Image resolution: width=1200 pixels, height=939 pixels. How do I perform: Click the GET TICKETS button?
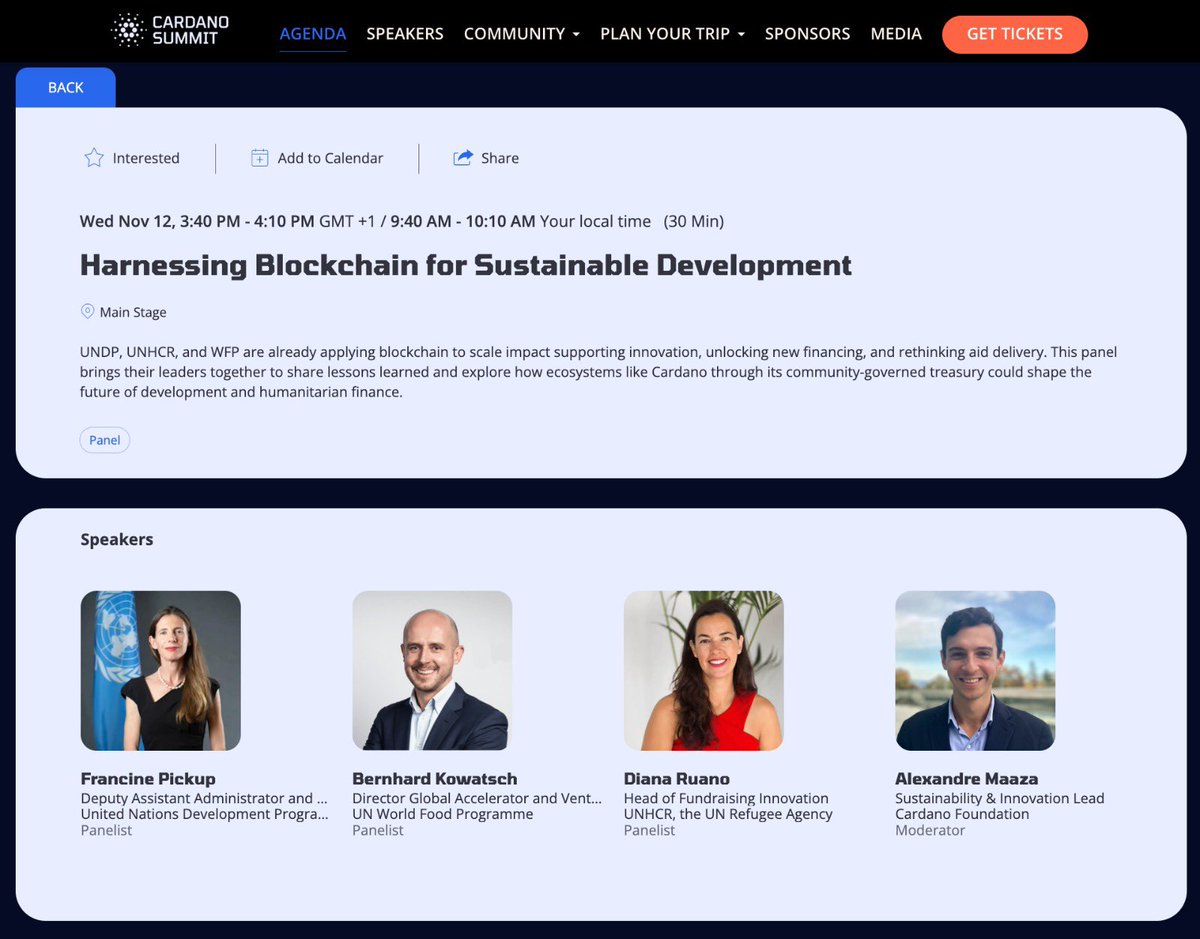(1015, 34)
